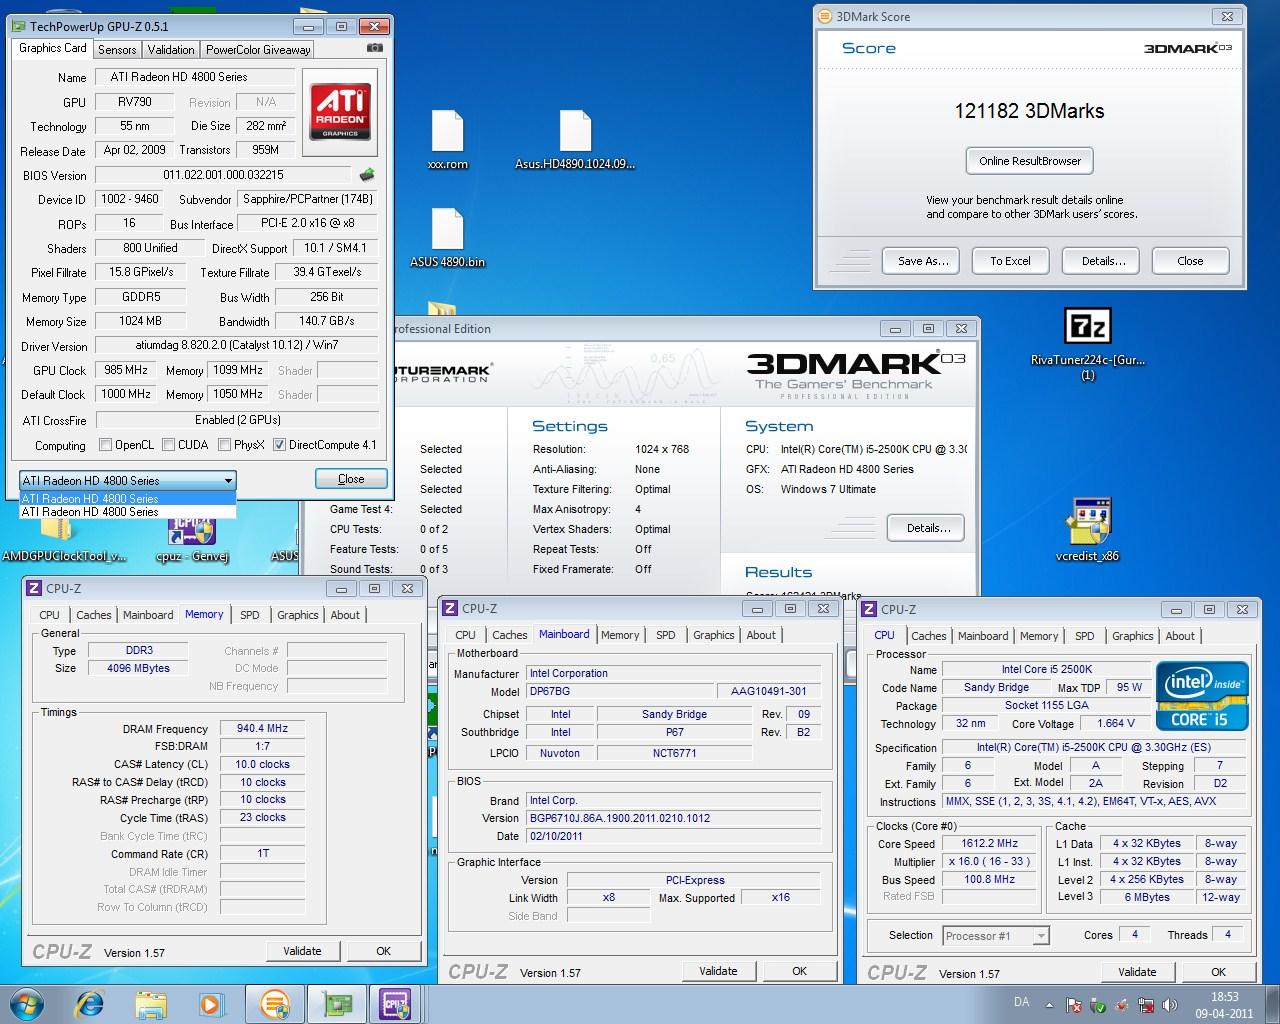Click the 3DMark Score window title icon
1280x1024 pixels.
coord(824,16)
